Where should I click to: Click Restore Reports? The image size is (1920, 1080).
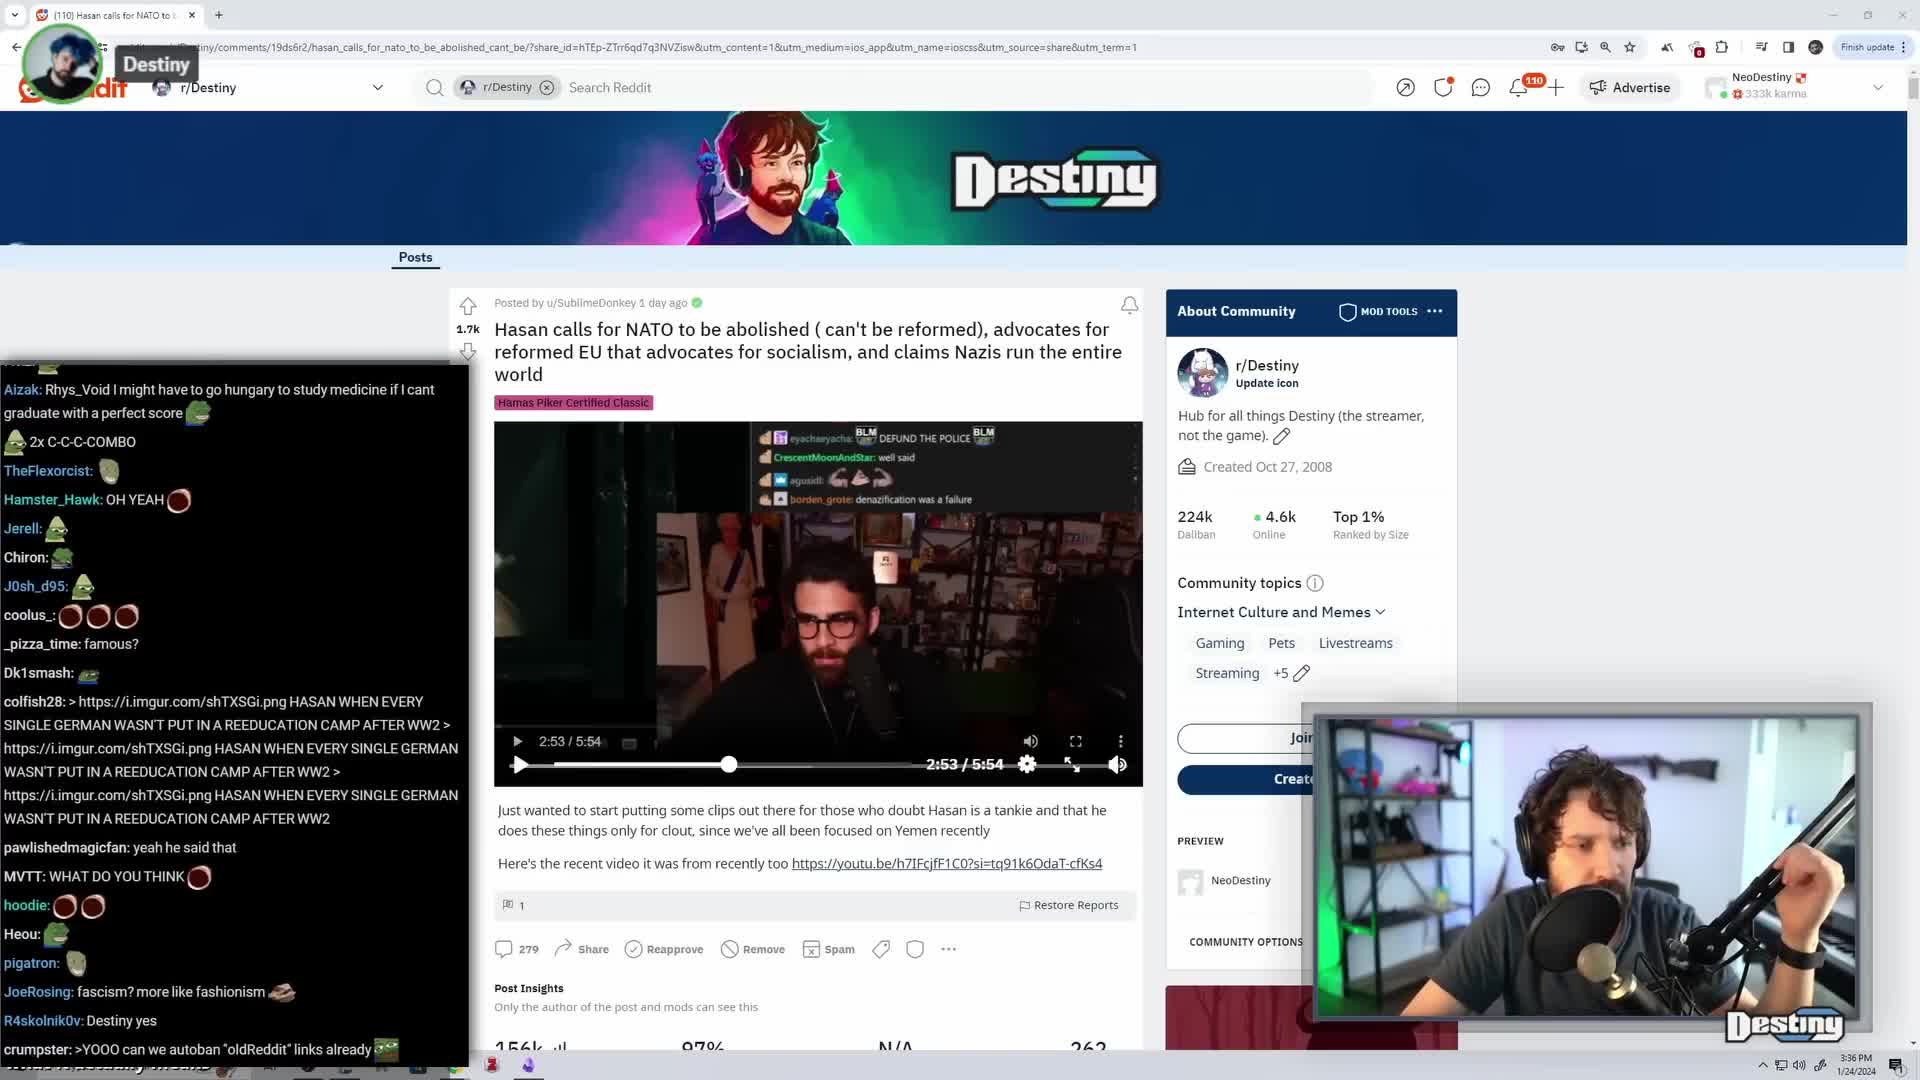[x=1068, y=905]
